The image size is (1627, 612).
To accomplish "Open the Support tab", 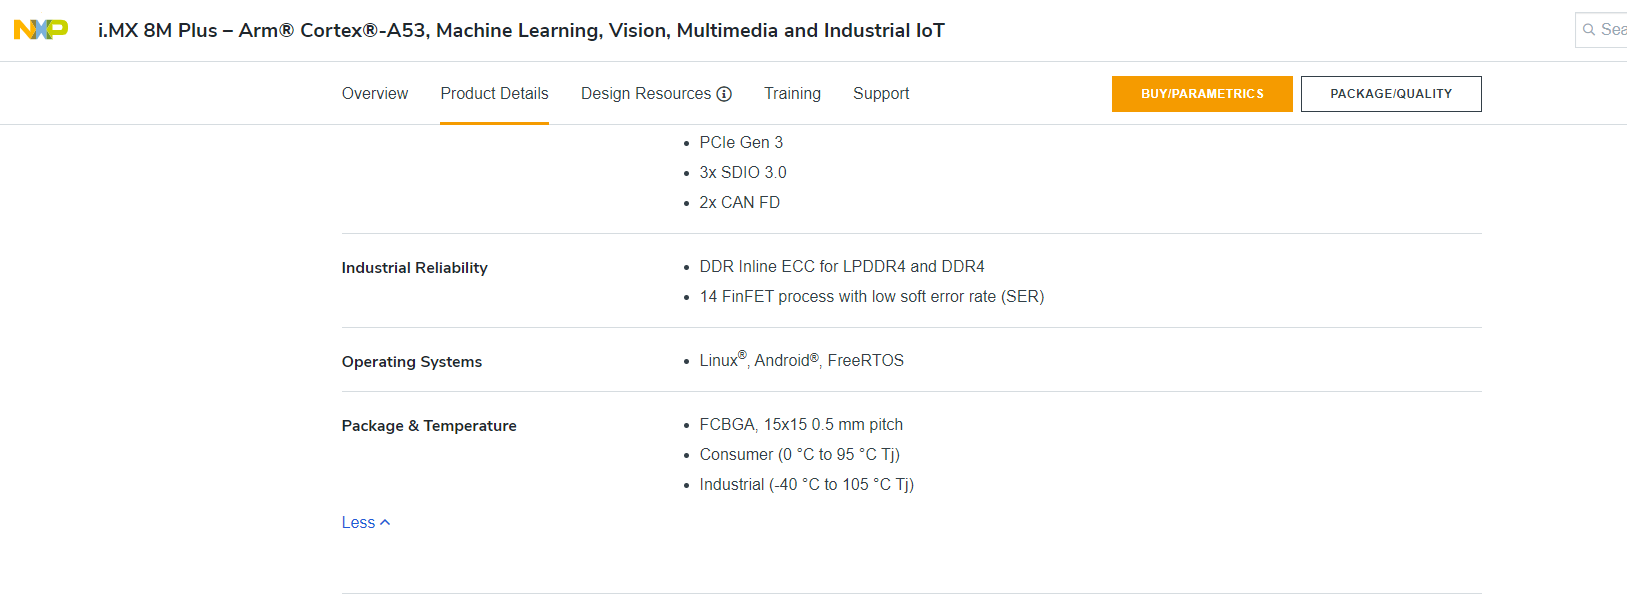I will (x=881, y=93).
